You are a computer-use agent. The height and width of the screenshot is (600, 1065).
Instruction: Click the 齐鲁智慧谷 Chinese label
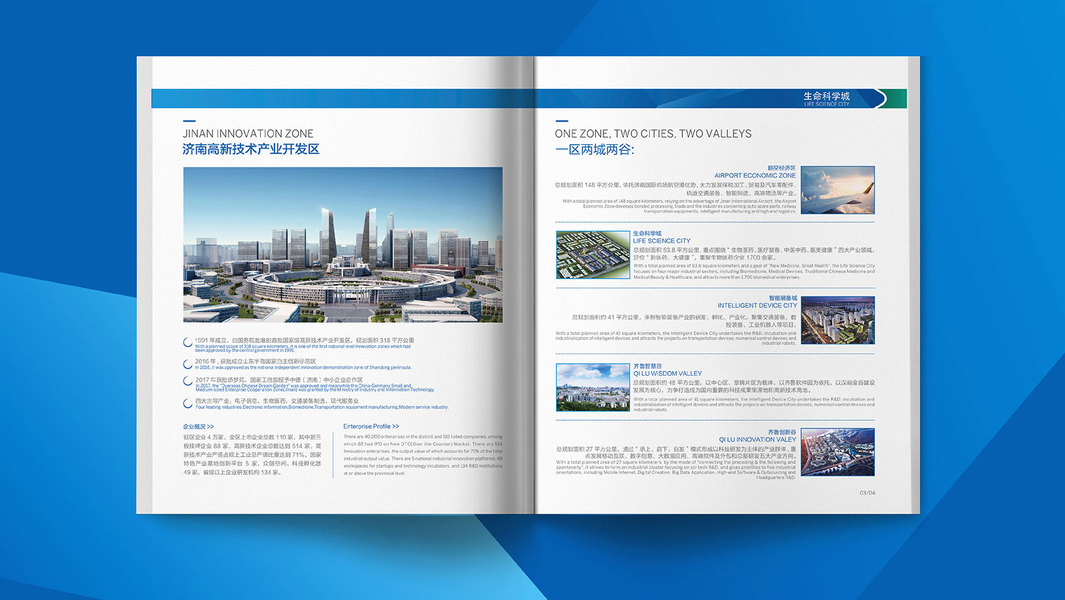647,366
